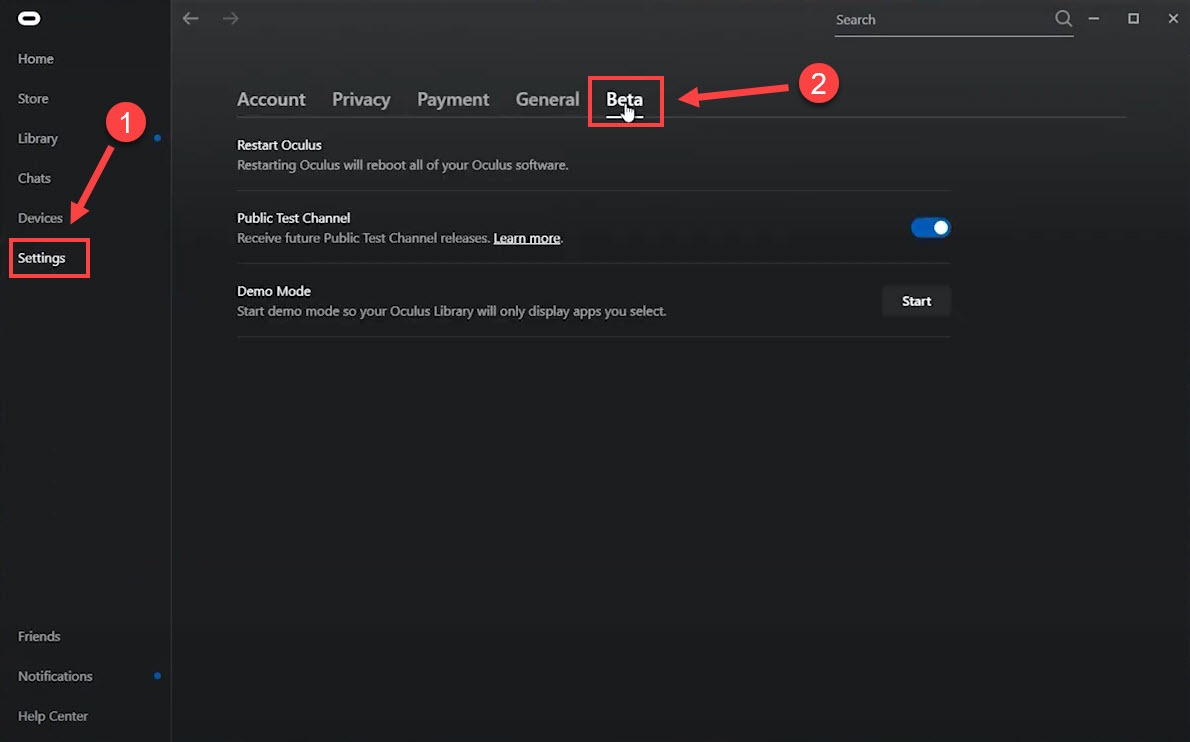1190x742 pixels.
Task: Open the Help Center
Action: [53, 716]
